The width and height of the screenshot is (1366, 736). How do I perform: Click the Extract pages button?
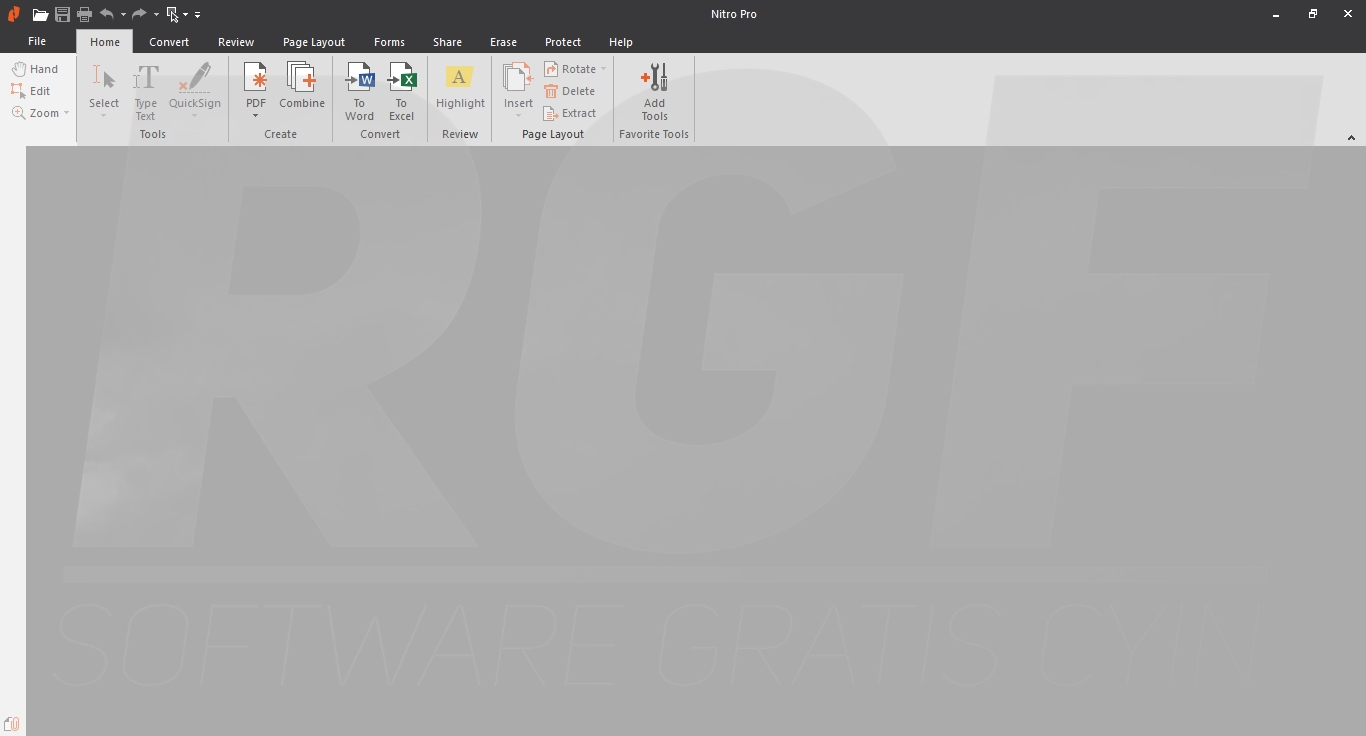[x=570, y=113]
